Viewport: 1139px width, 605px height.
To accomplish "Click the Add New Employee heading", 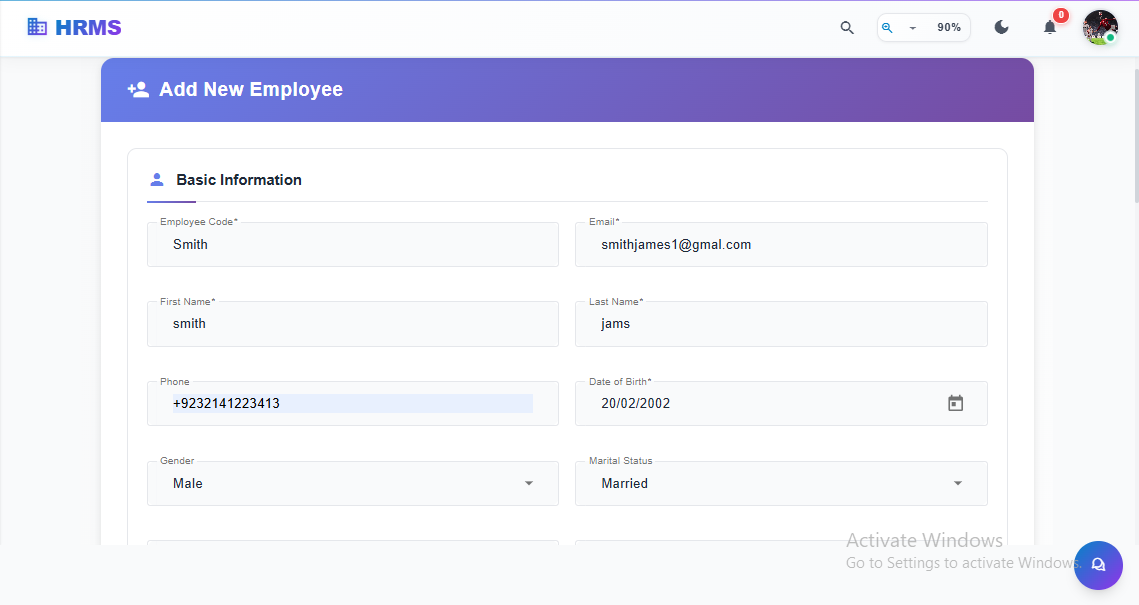I will point(251,89).
